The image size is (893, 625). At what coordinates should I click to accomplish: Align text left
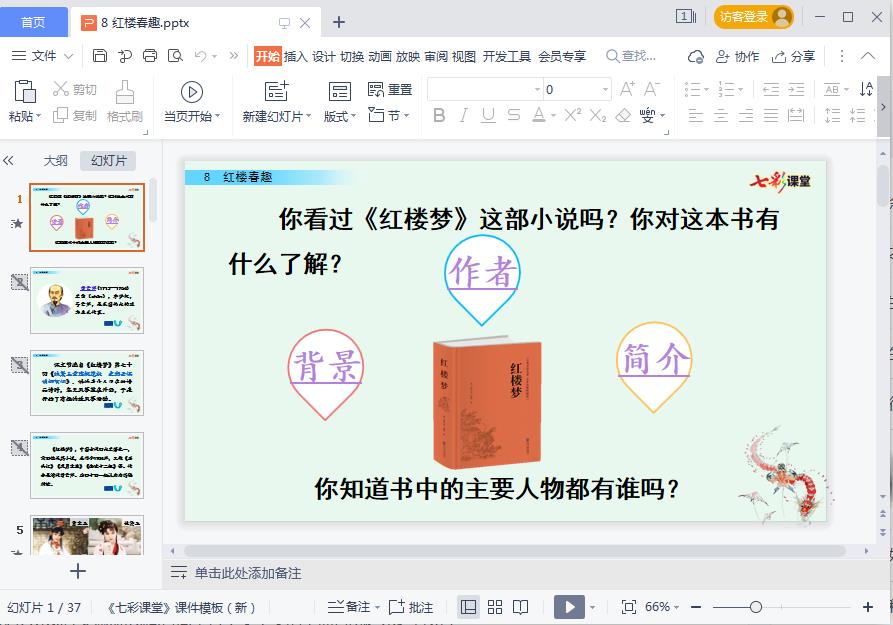point(695,116)
